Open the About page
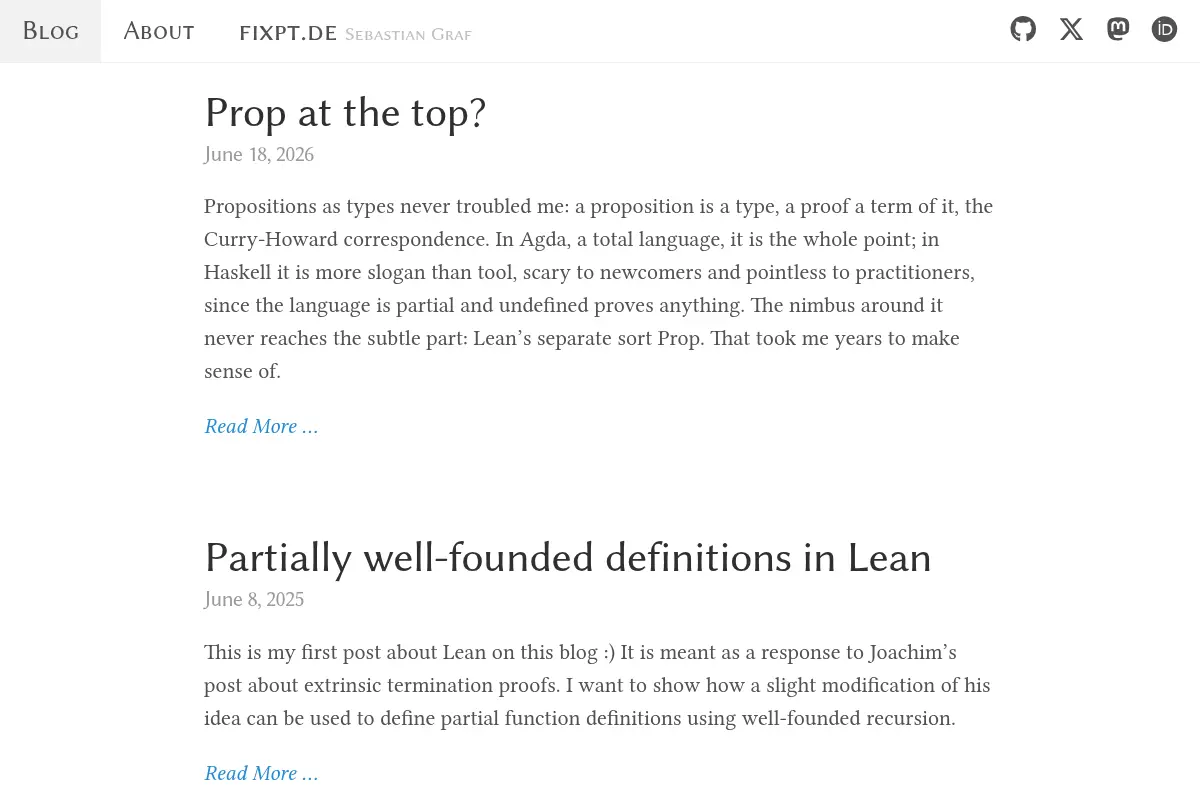 tap(159, 31)
